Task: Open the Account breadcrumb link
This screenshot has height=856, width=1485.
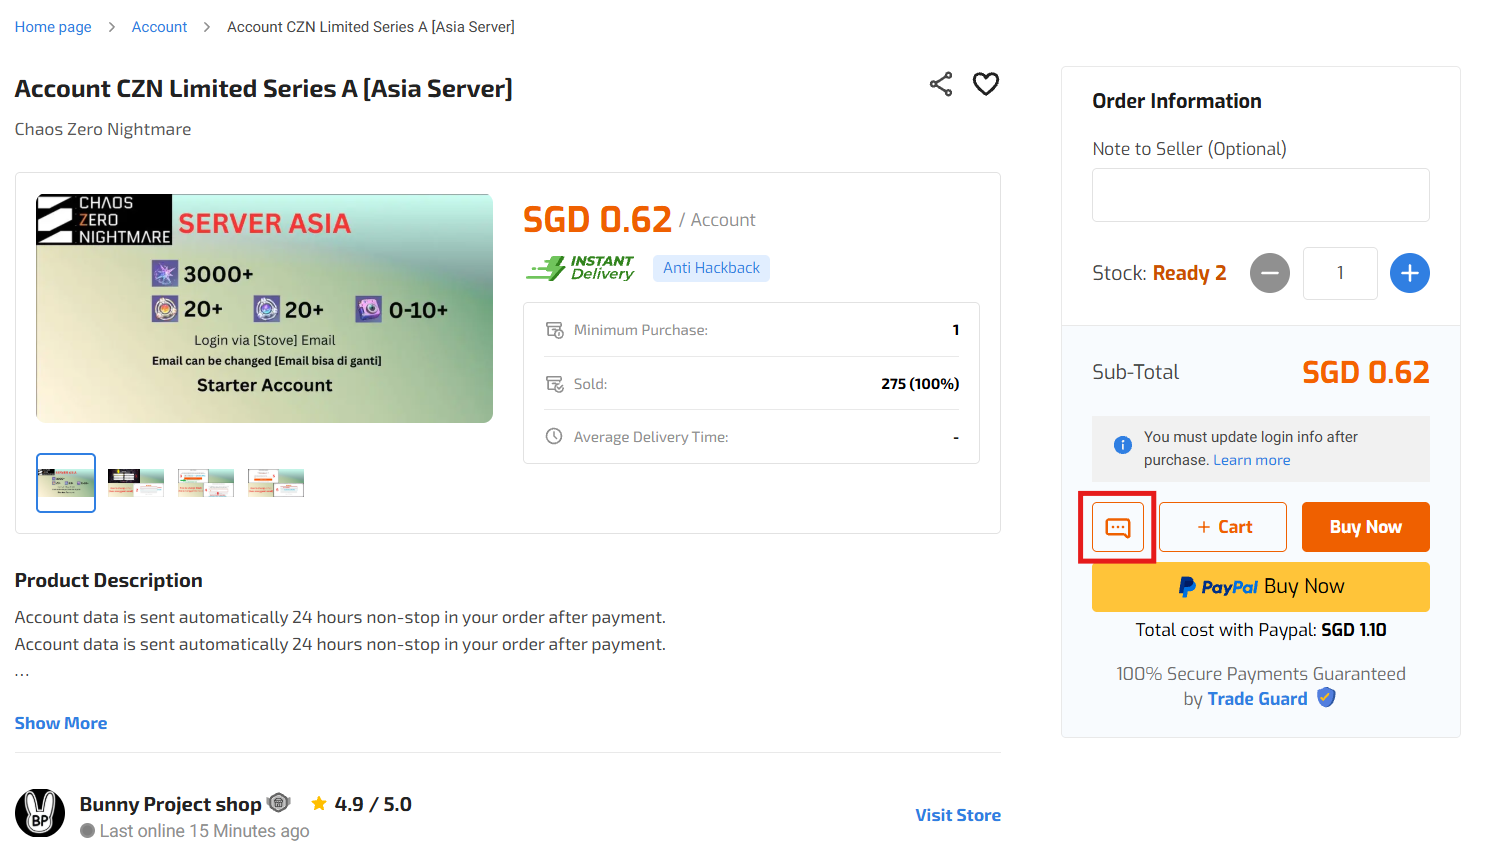Action: (x=159, y=27)
